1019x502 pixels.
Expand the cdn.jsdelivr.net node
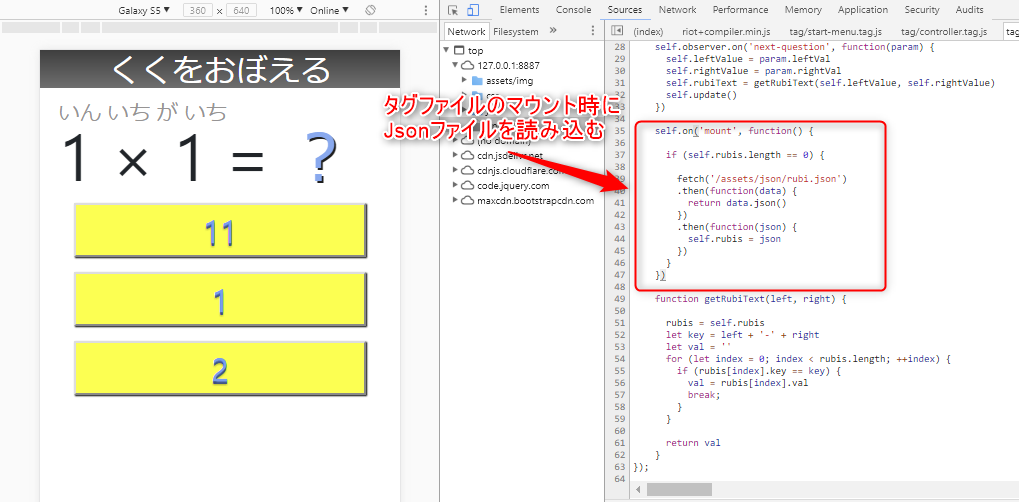(x=456, y=155)
